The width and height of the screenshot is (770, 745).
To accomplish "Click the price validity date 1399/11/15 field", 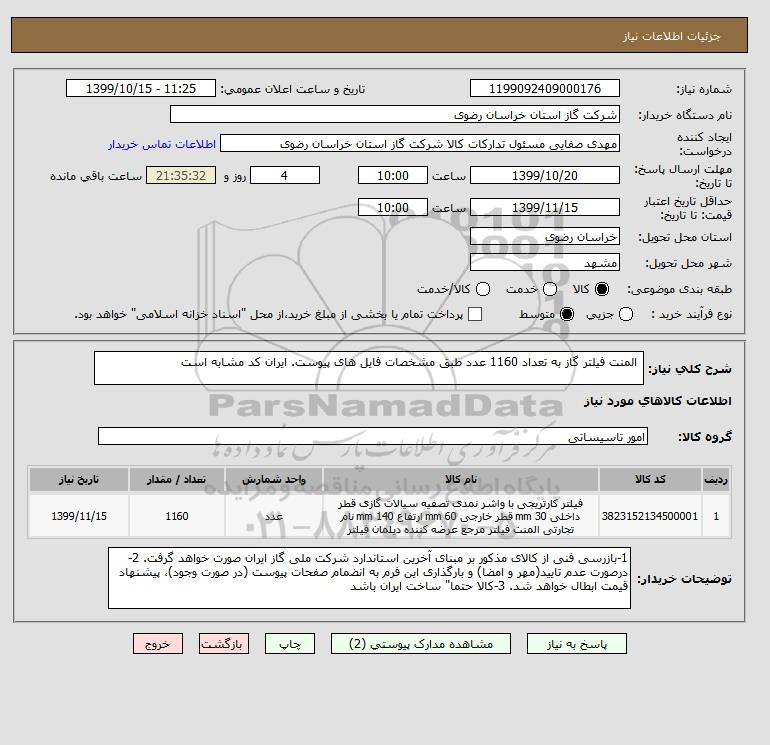I will (545, 207).
